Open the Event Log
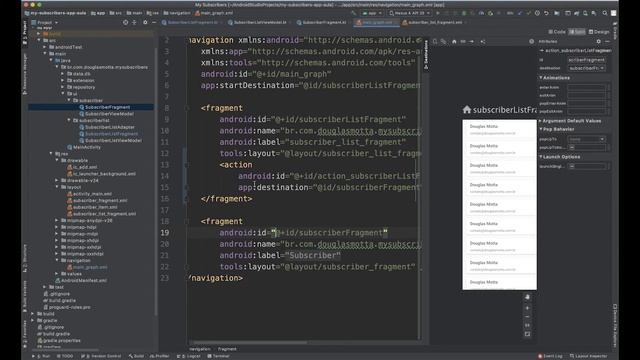This screenshot has height=360, width=640. (x=550, y=356)
